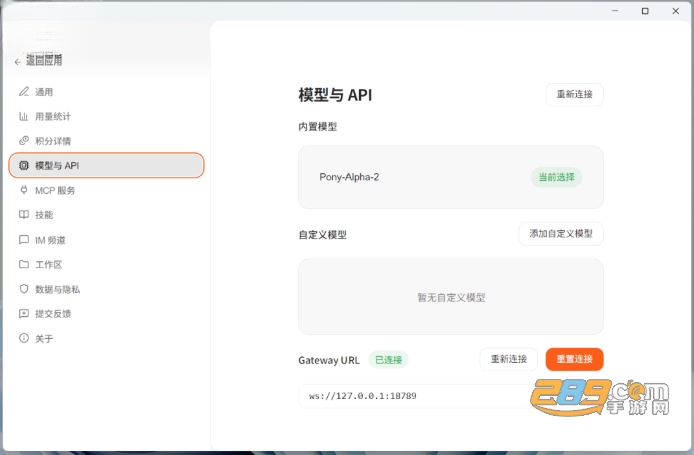The height and width of the screenshot is (455, 694).
Task: Open the 工作区 section
Action: click(106, 264)
